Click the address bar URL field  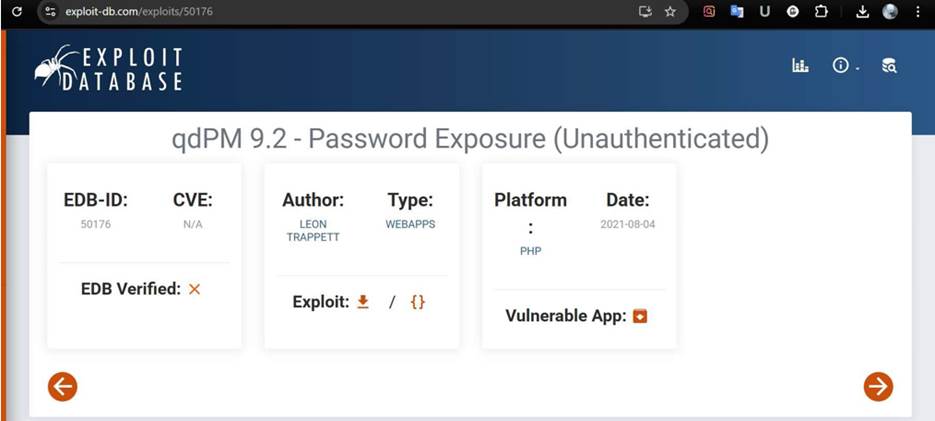pos(300,12)
